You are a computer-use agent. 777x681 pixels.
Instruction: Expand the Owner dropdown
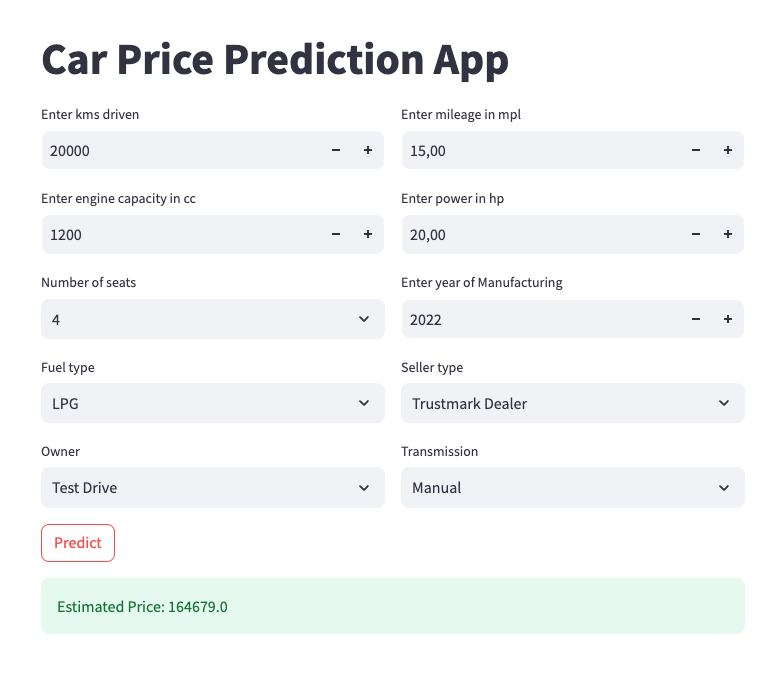click(212, 488)
